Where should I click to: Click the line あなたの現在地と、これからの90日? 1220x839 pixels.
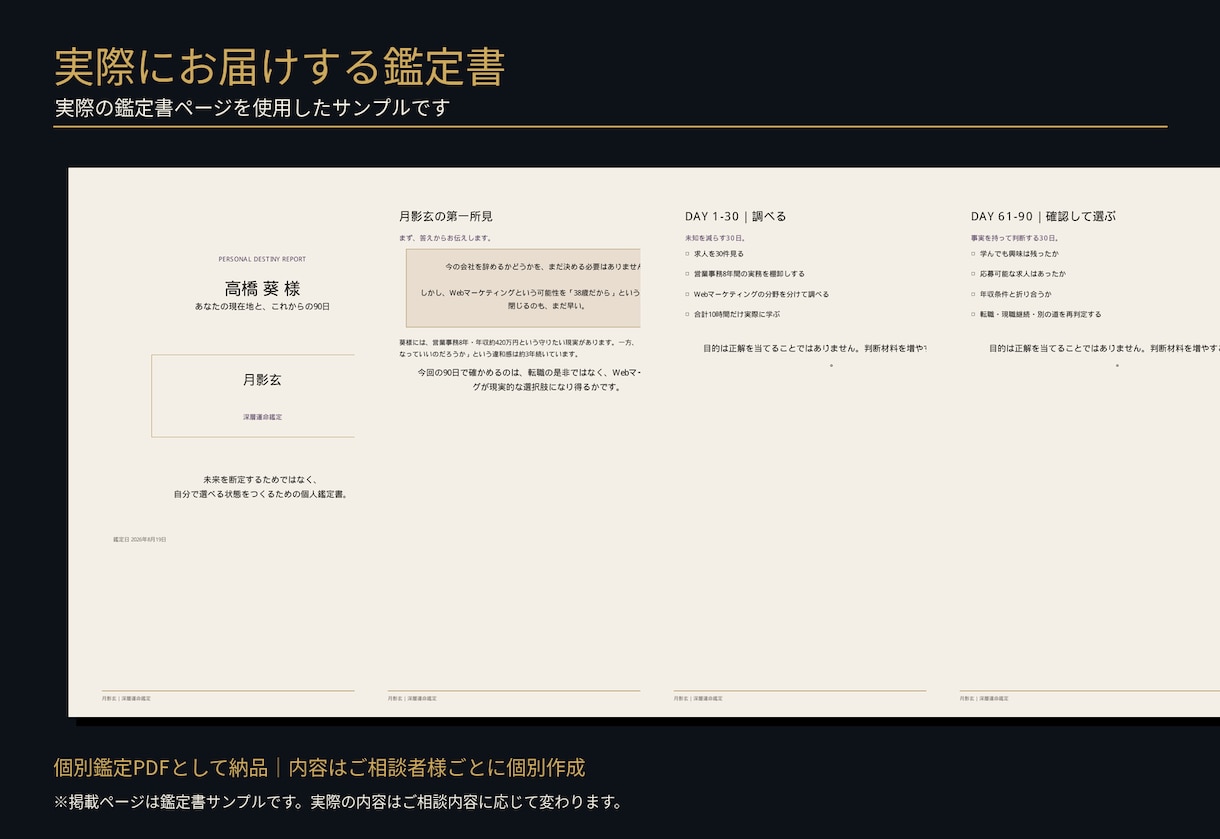(262, 306)
